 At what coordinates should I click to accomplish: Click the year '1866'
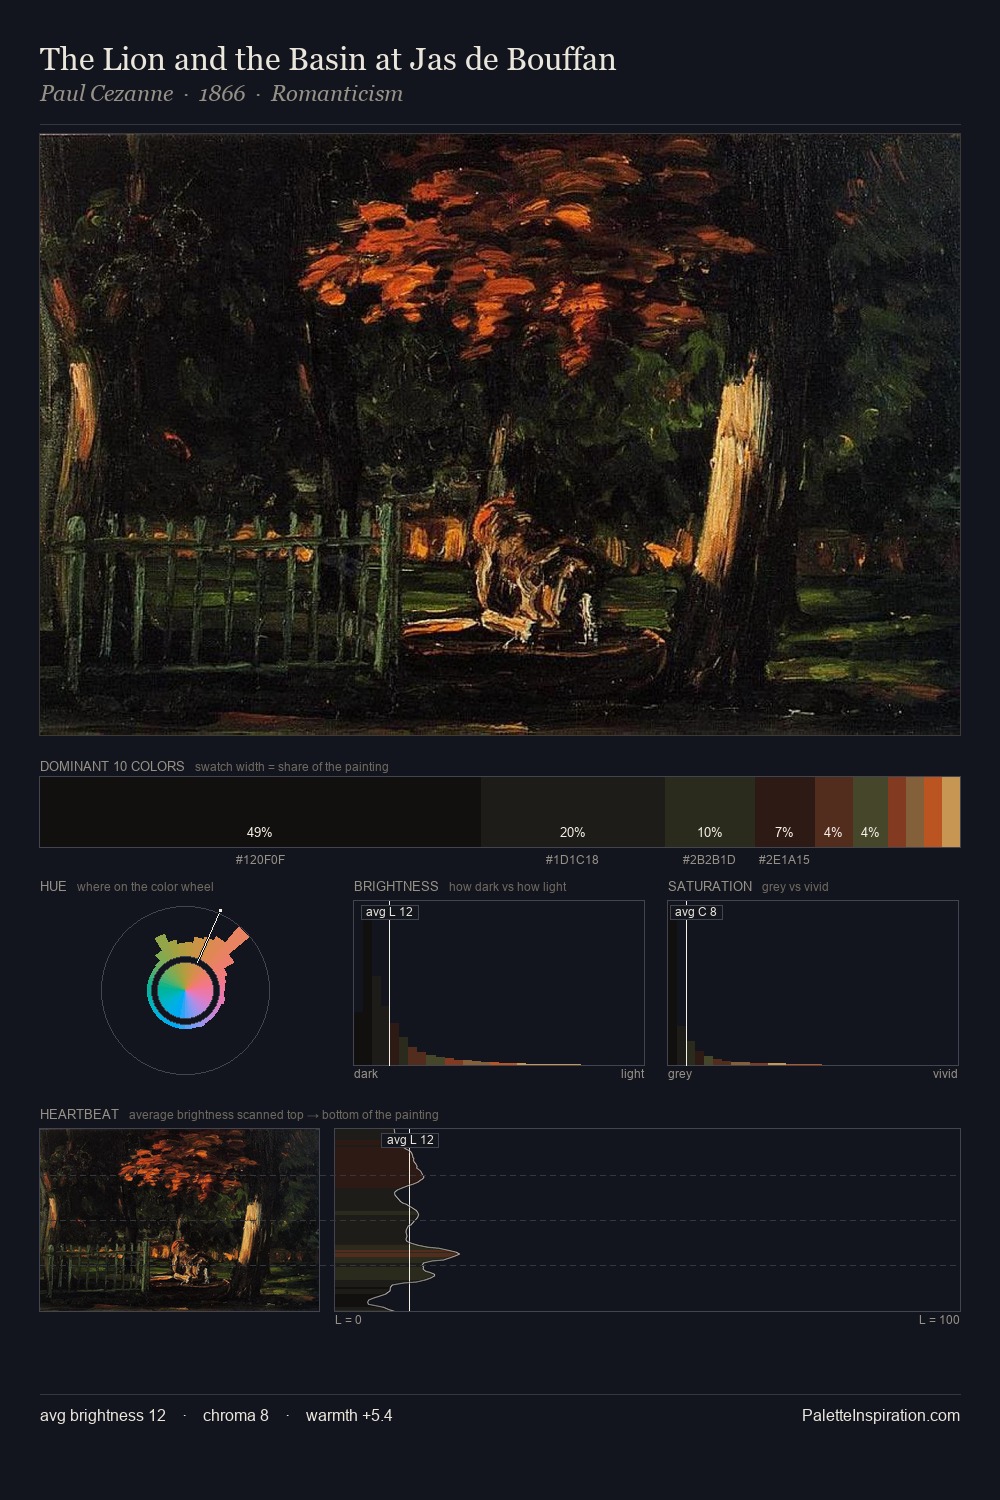(x=222, y=94)
